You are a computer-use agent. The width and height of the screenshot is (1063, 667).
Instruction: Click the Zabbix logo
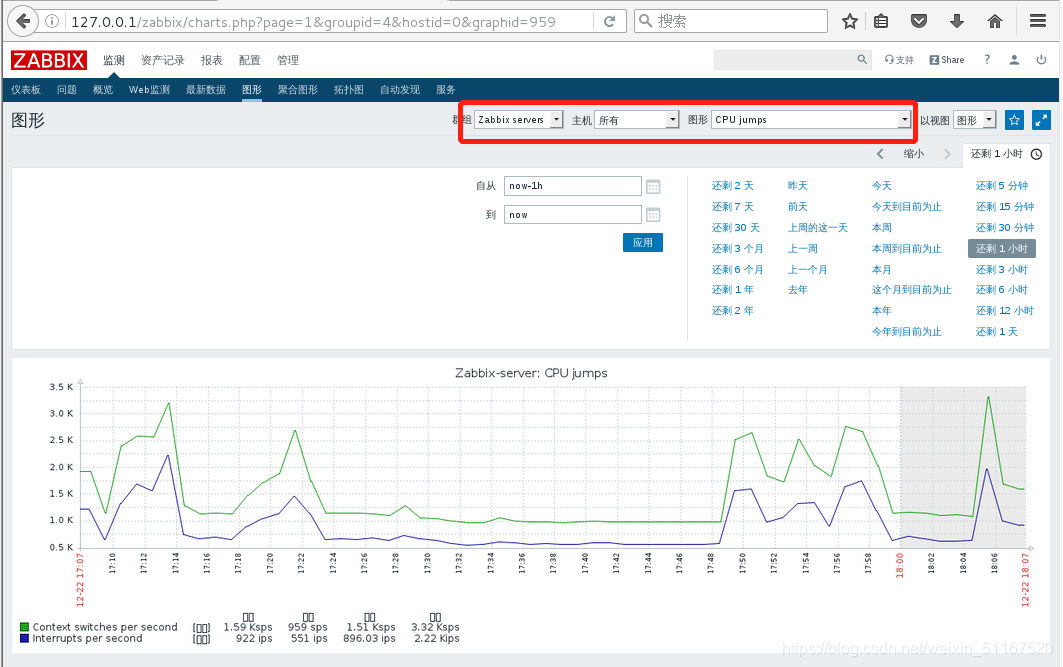click(x=49, y=60)
